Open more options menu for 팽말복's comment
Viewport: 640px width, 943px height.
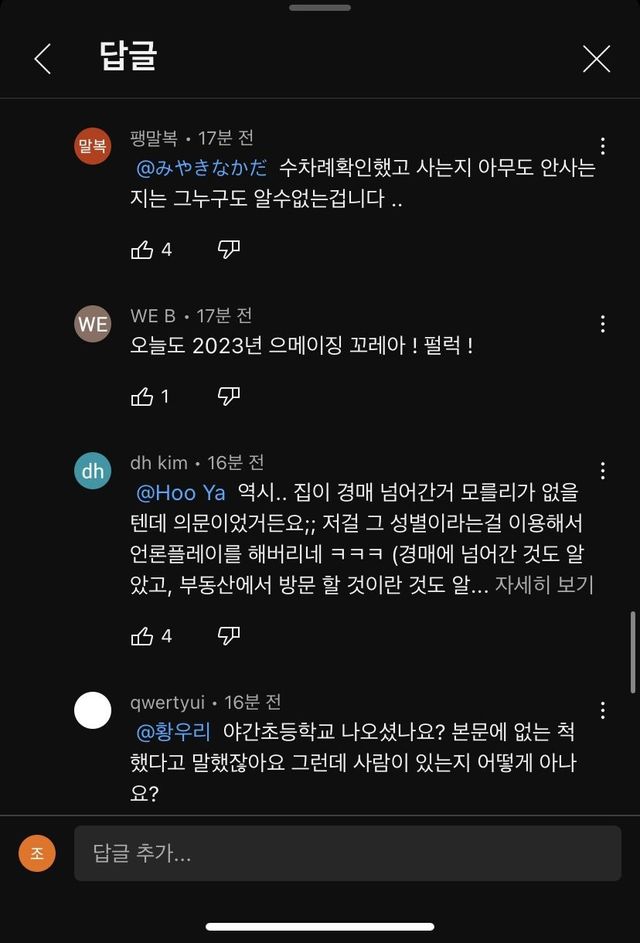coord(603,146)
